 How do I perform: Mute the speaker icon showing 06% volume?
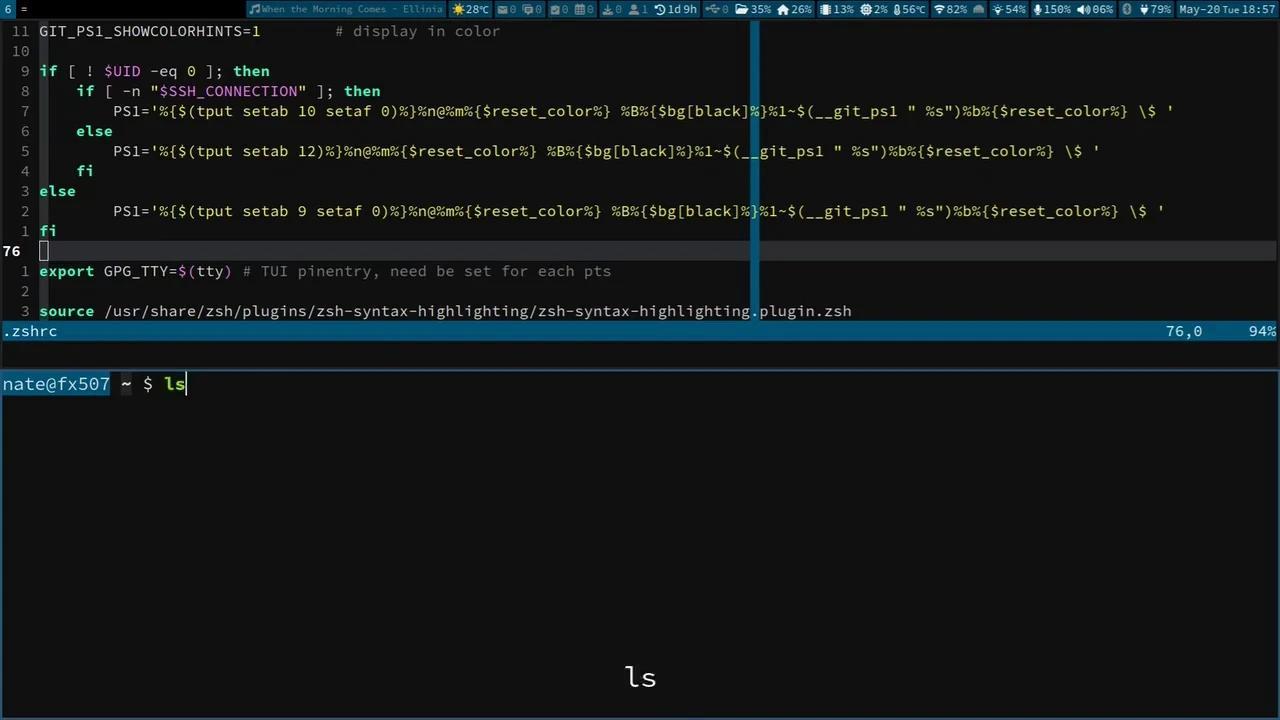click(1082, 9)
